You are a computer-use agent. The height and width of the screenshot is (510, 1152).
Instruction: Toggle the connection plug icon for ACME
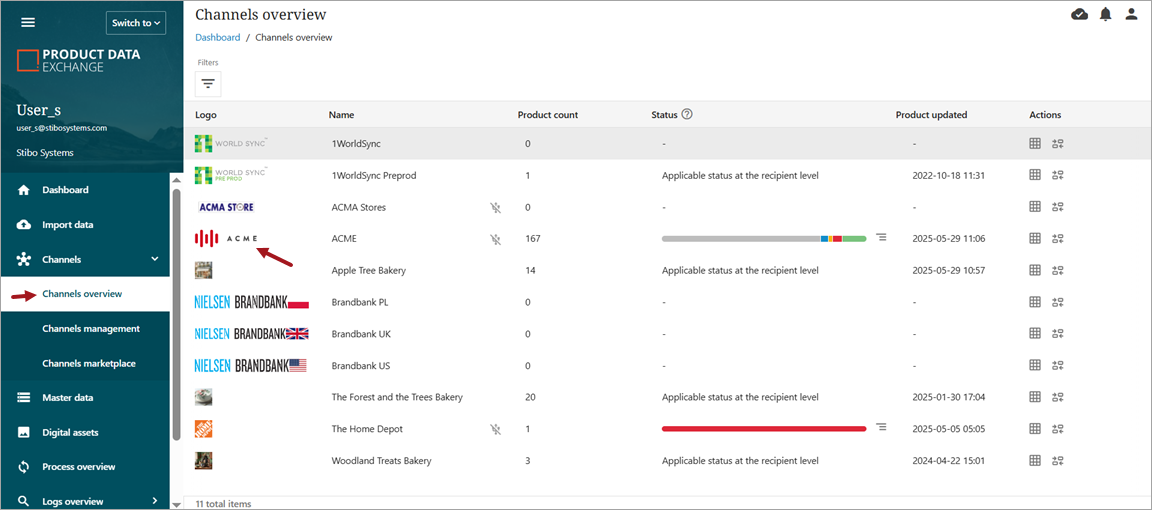click(x=495, y=239)
